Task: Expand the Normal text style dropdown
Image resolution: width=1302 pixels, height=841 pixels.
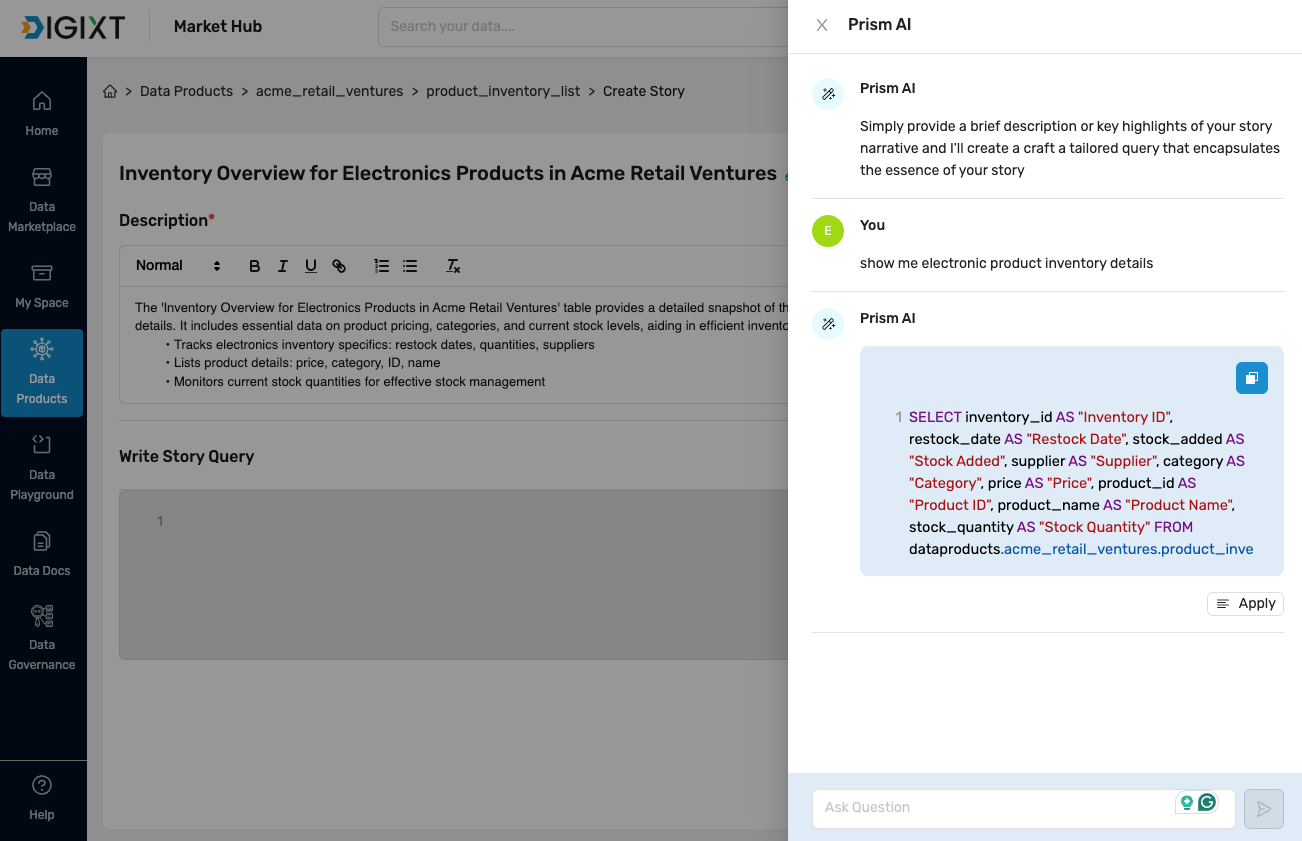Action: pyautogui.click(x=178, y=266)
